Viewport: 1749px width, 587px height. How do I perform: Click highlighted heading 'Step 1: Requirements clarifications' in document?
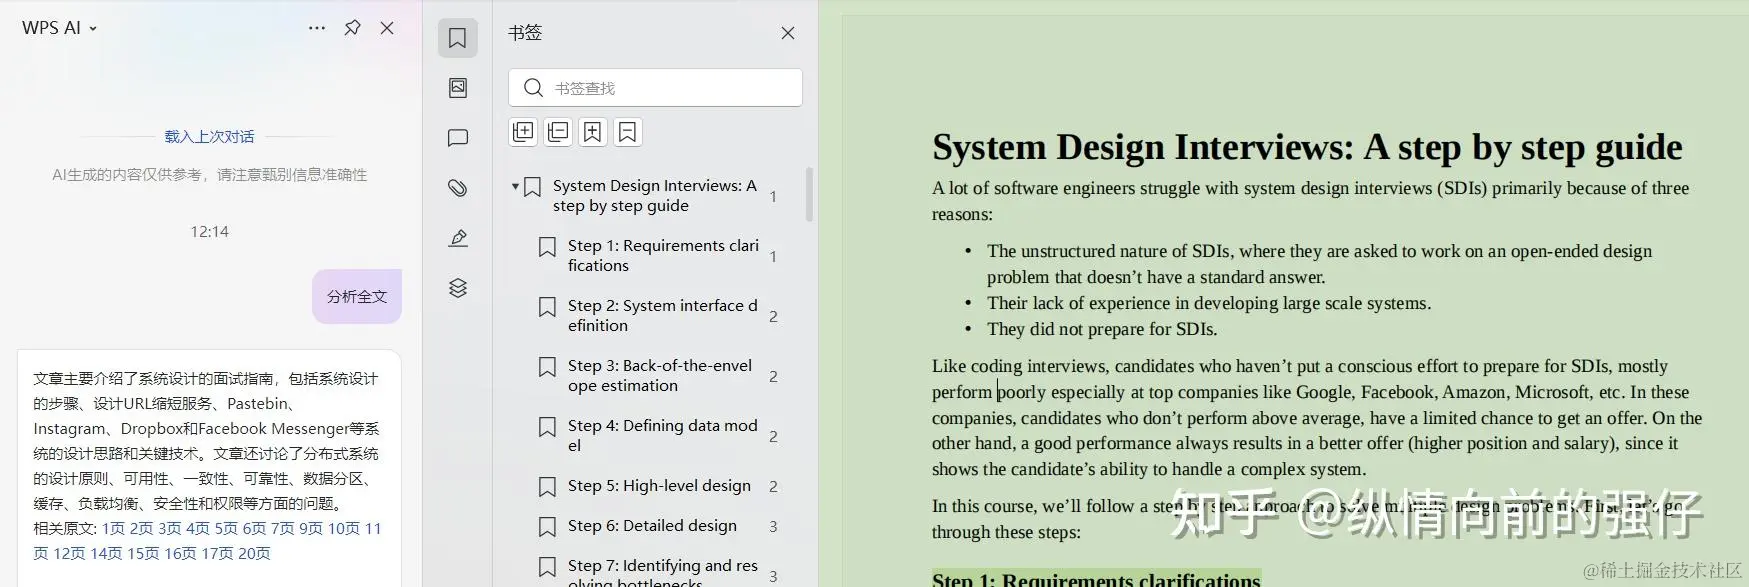1096,579
